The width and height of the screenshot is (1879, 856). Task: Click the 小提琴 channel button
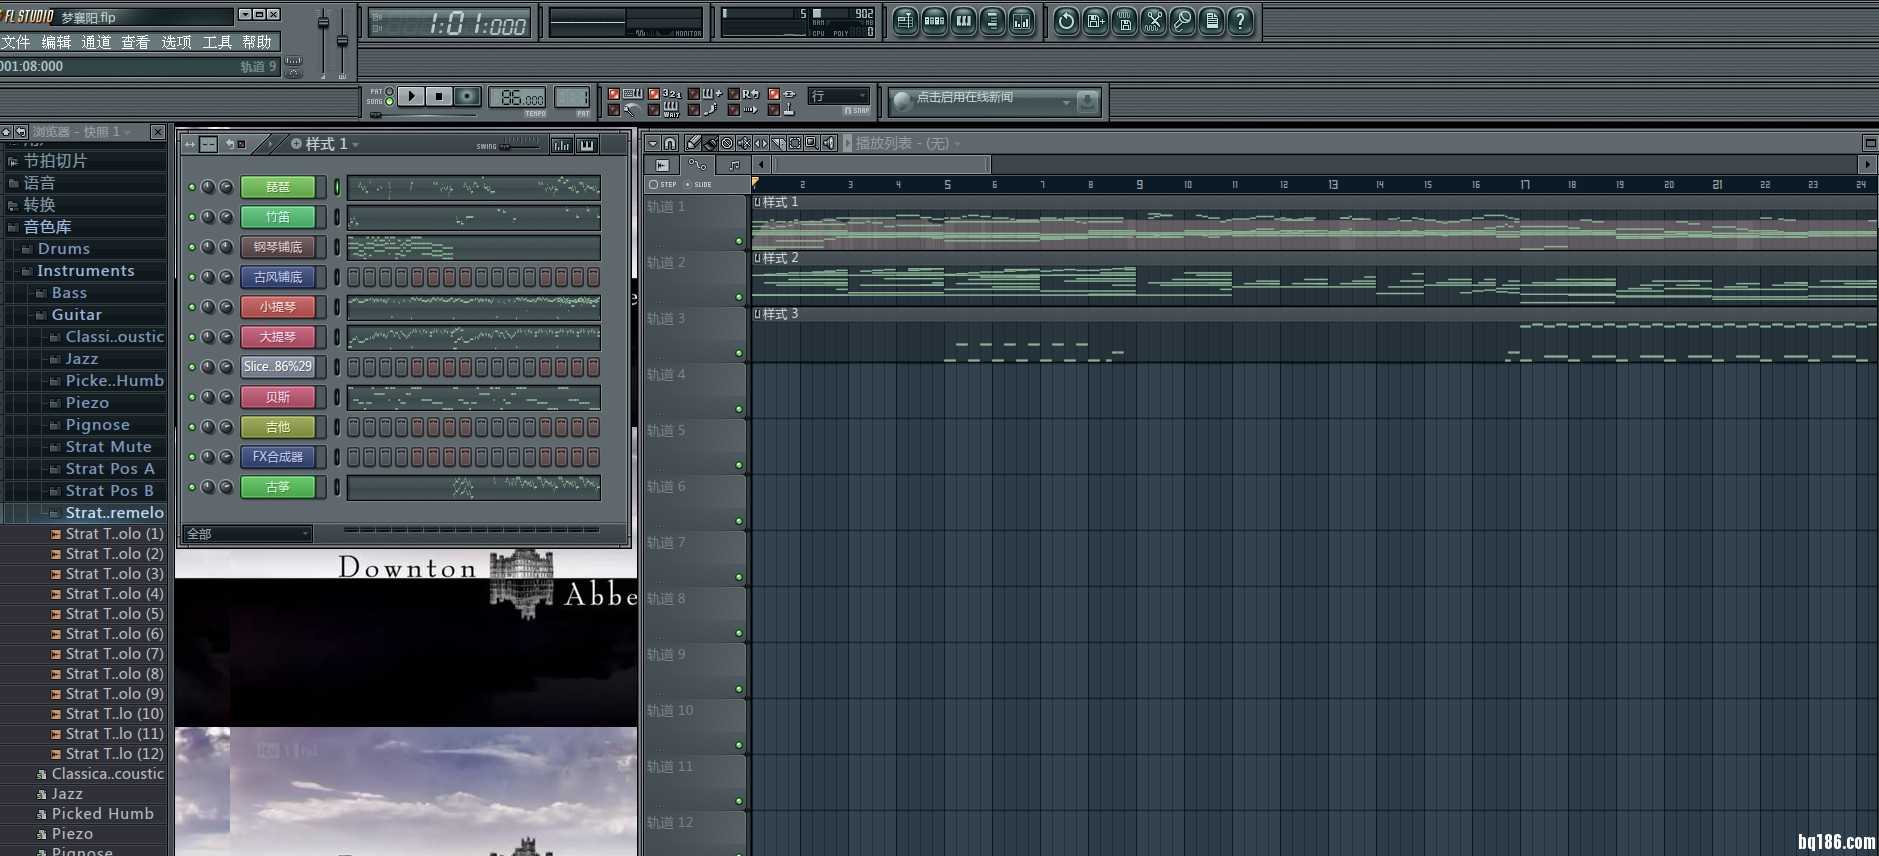pyautogui.click(x=278, y=307)
